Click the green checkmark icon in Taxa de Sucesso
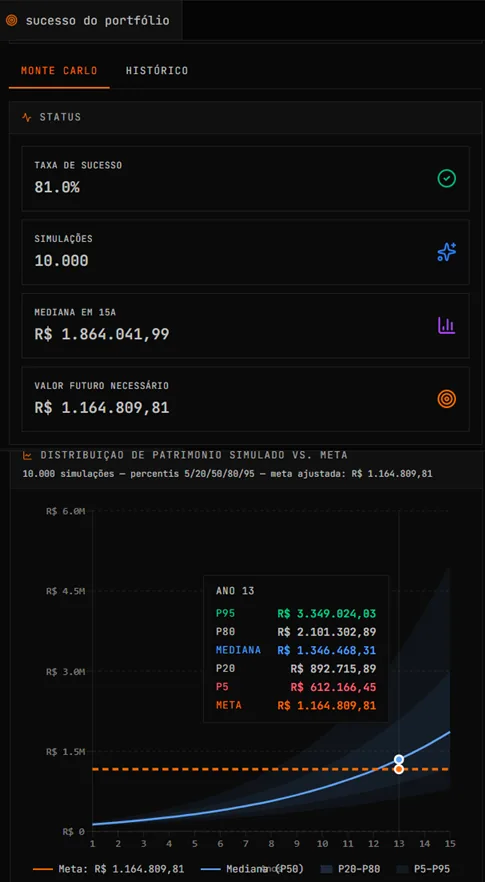This screenshot has height=882, width=485. tap(447, 179)
